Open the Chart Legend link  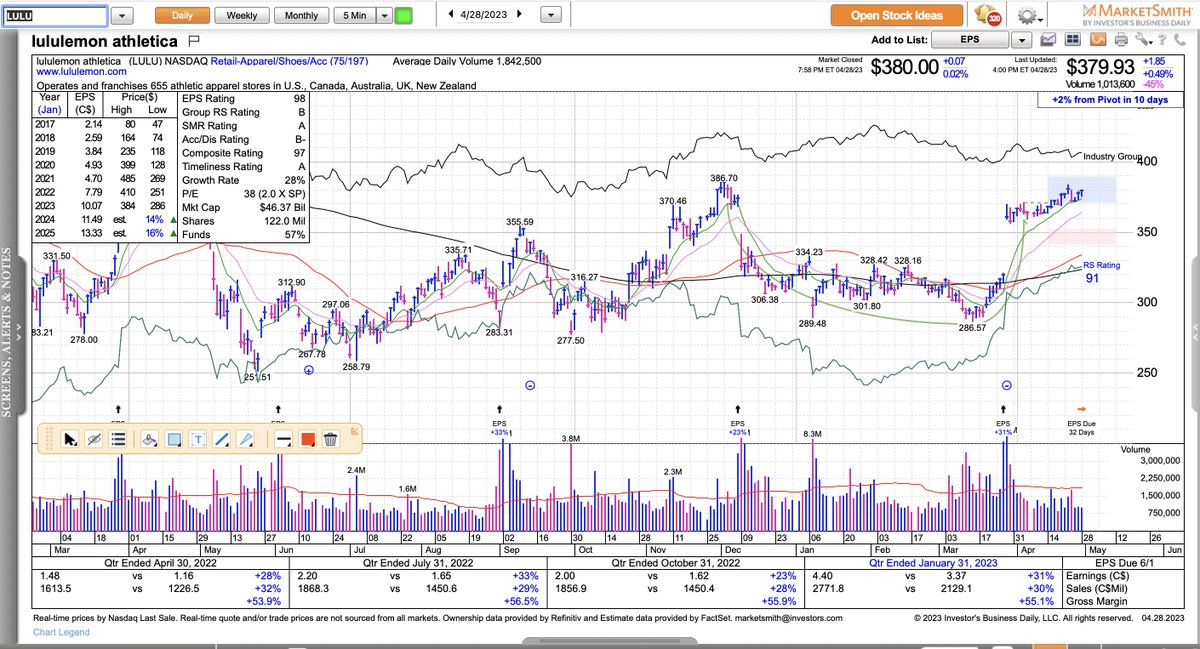[x=63, y=632]
